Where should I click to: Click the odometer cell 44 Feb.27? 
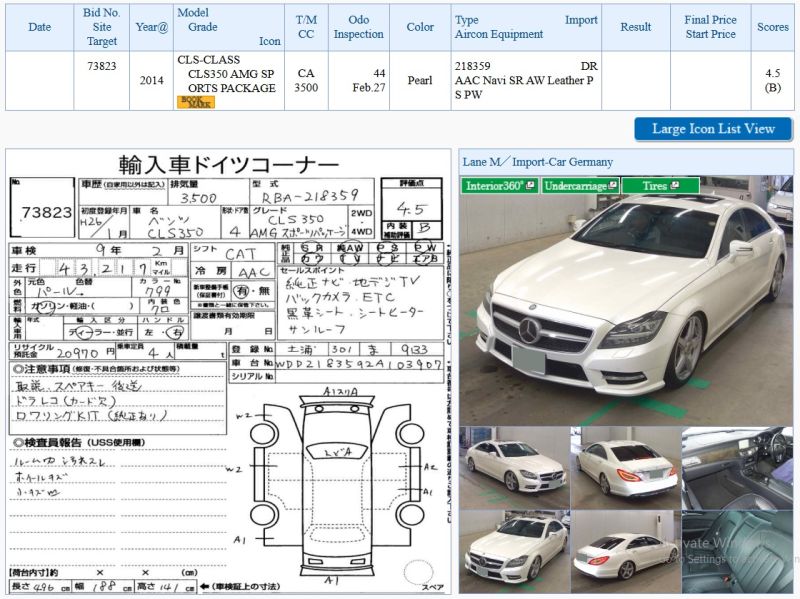tap(359, 81)
